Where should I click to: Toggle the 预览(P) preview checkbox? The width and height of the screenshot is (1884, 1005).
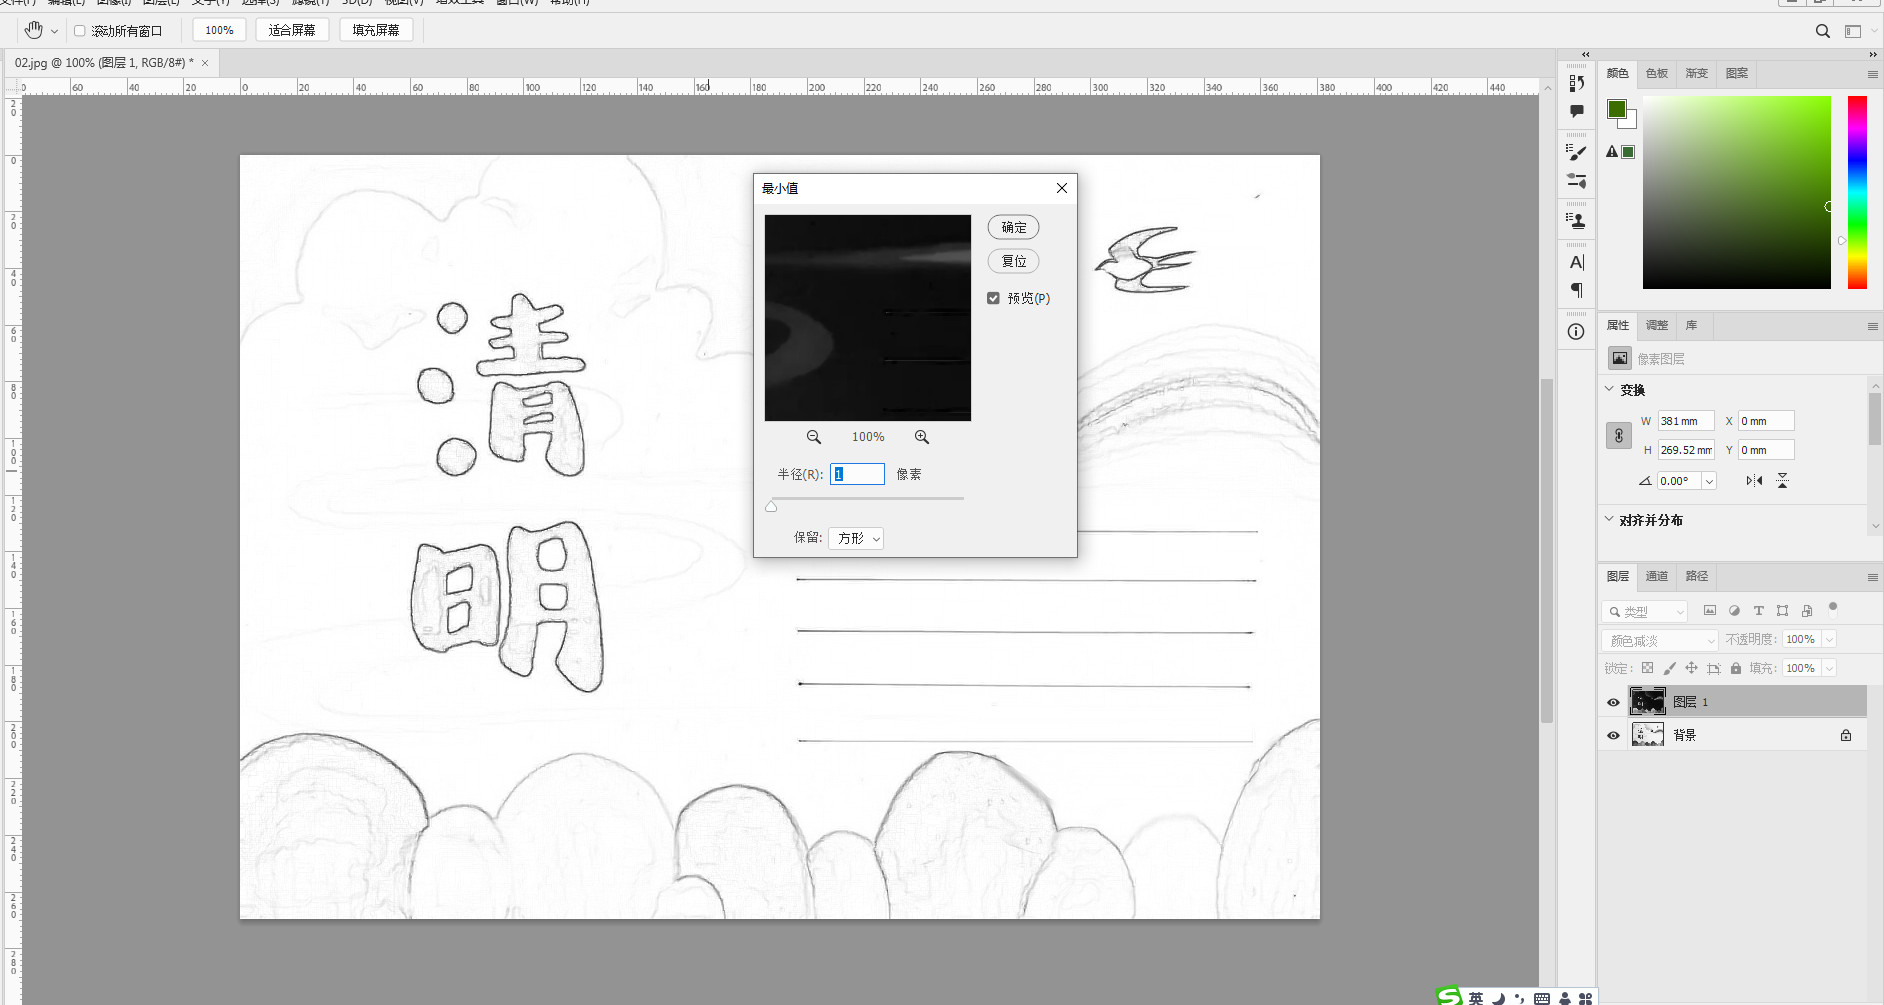coord(993,298)
